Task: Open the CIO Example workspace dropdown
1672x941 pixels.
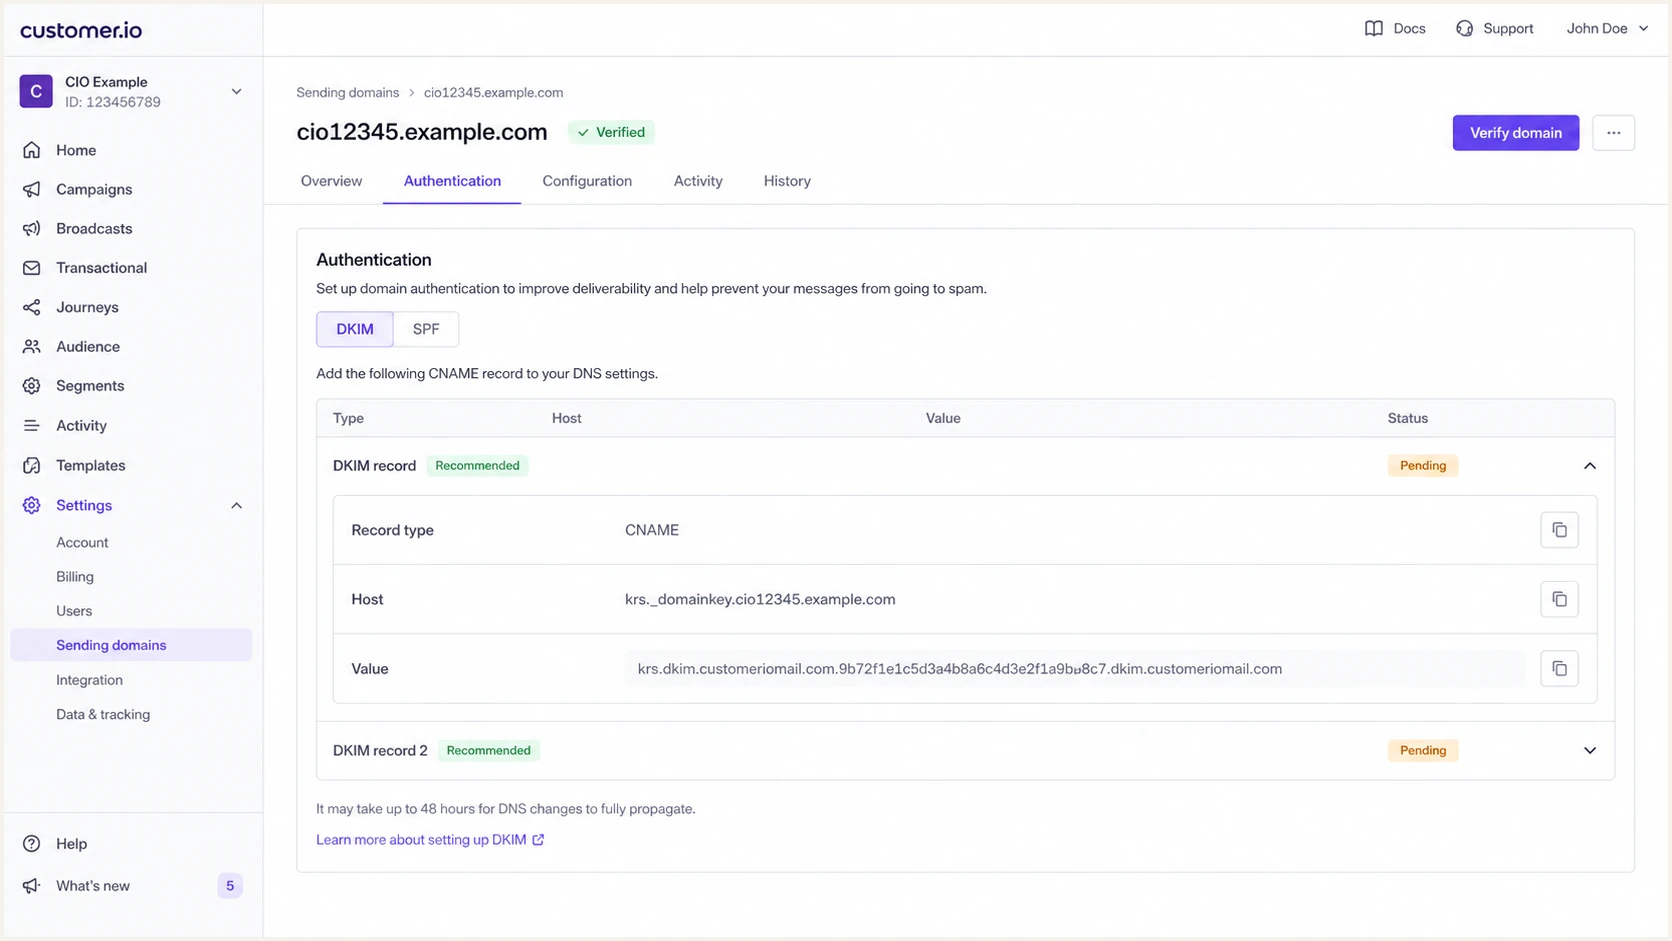Action: (x=237, y=91)
